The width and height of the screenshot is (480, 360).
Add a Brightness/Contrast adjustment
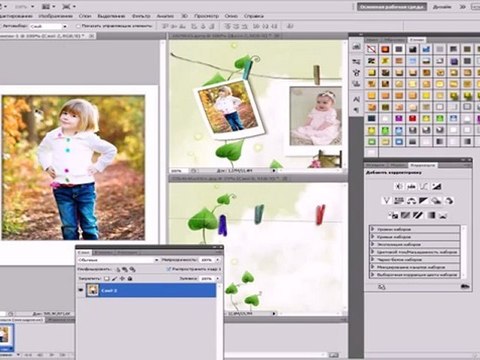click(x=399, y=186)
